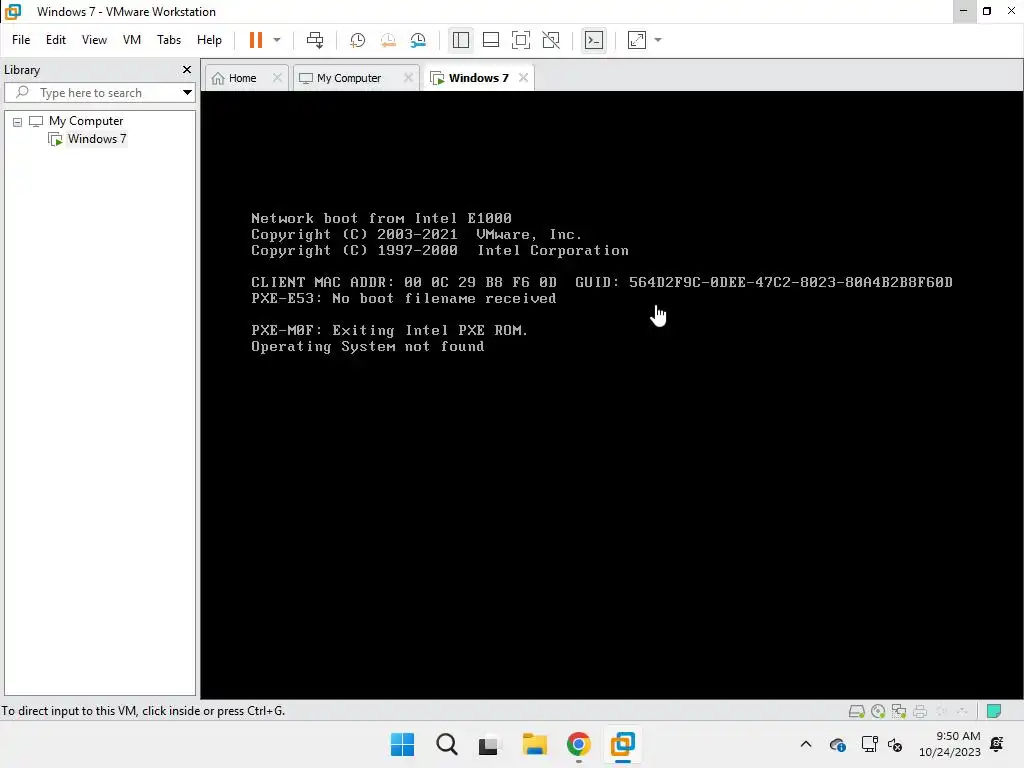1024x768 pixels.
Task: Click the VMware logo in the title bar
Action: click(13, 12)
